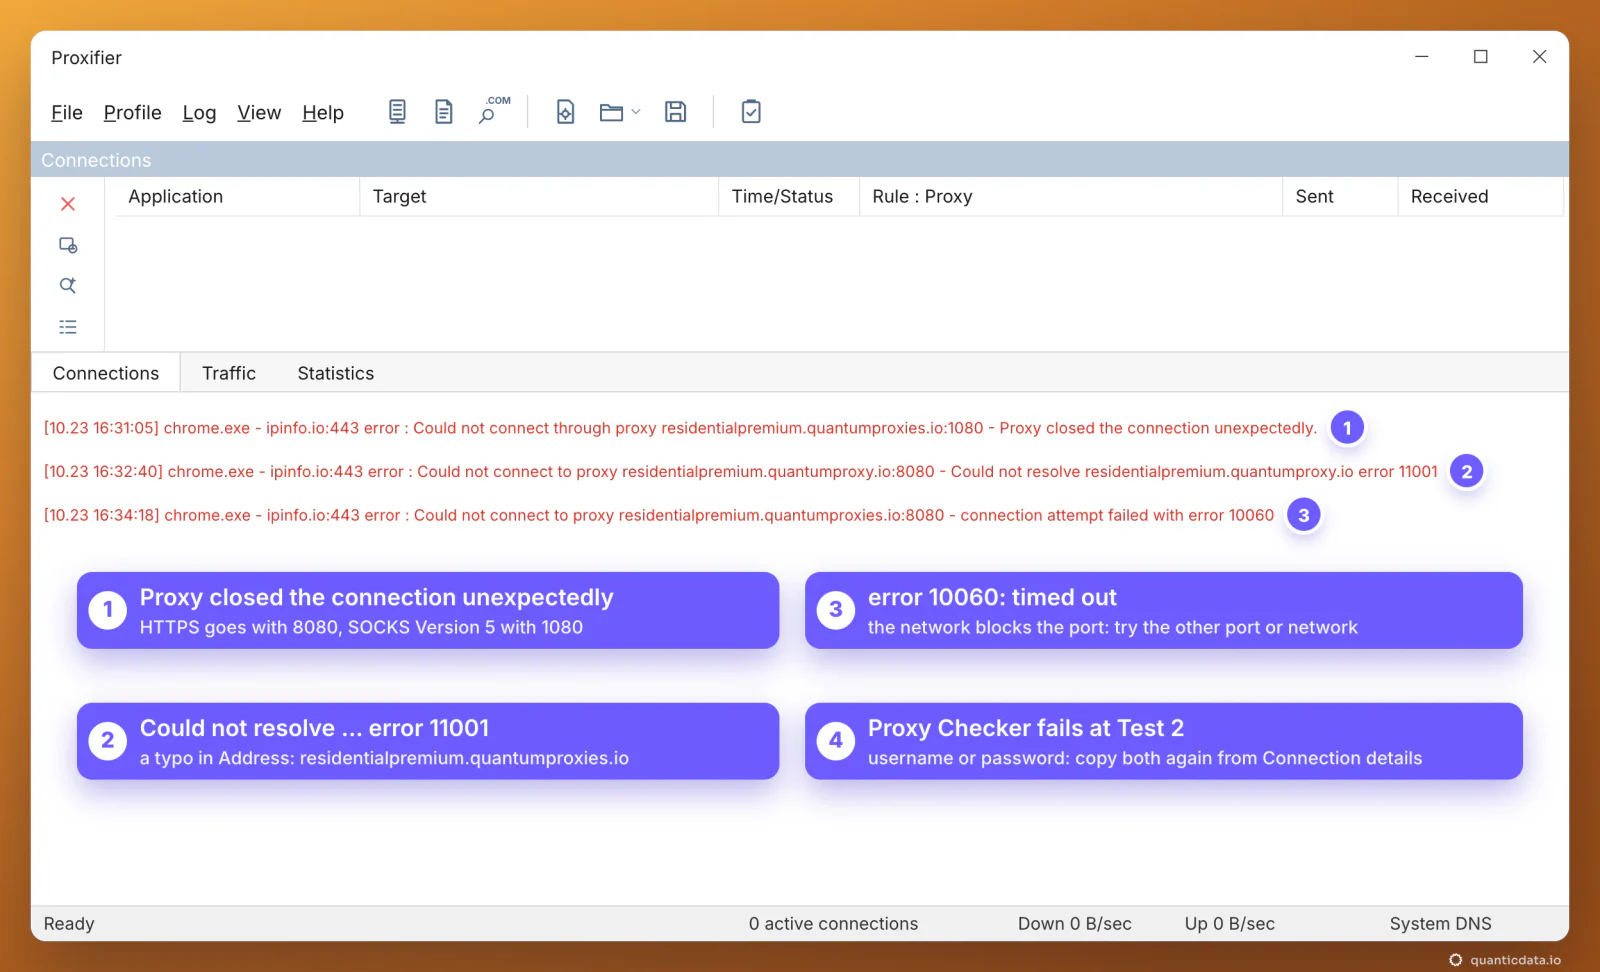Click the new profile file icon

(x=565, y=112)
